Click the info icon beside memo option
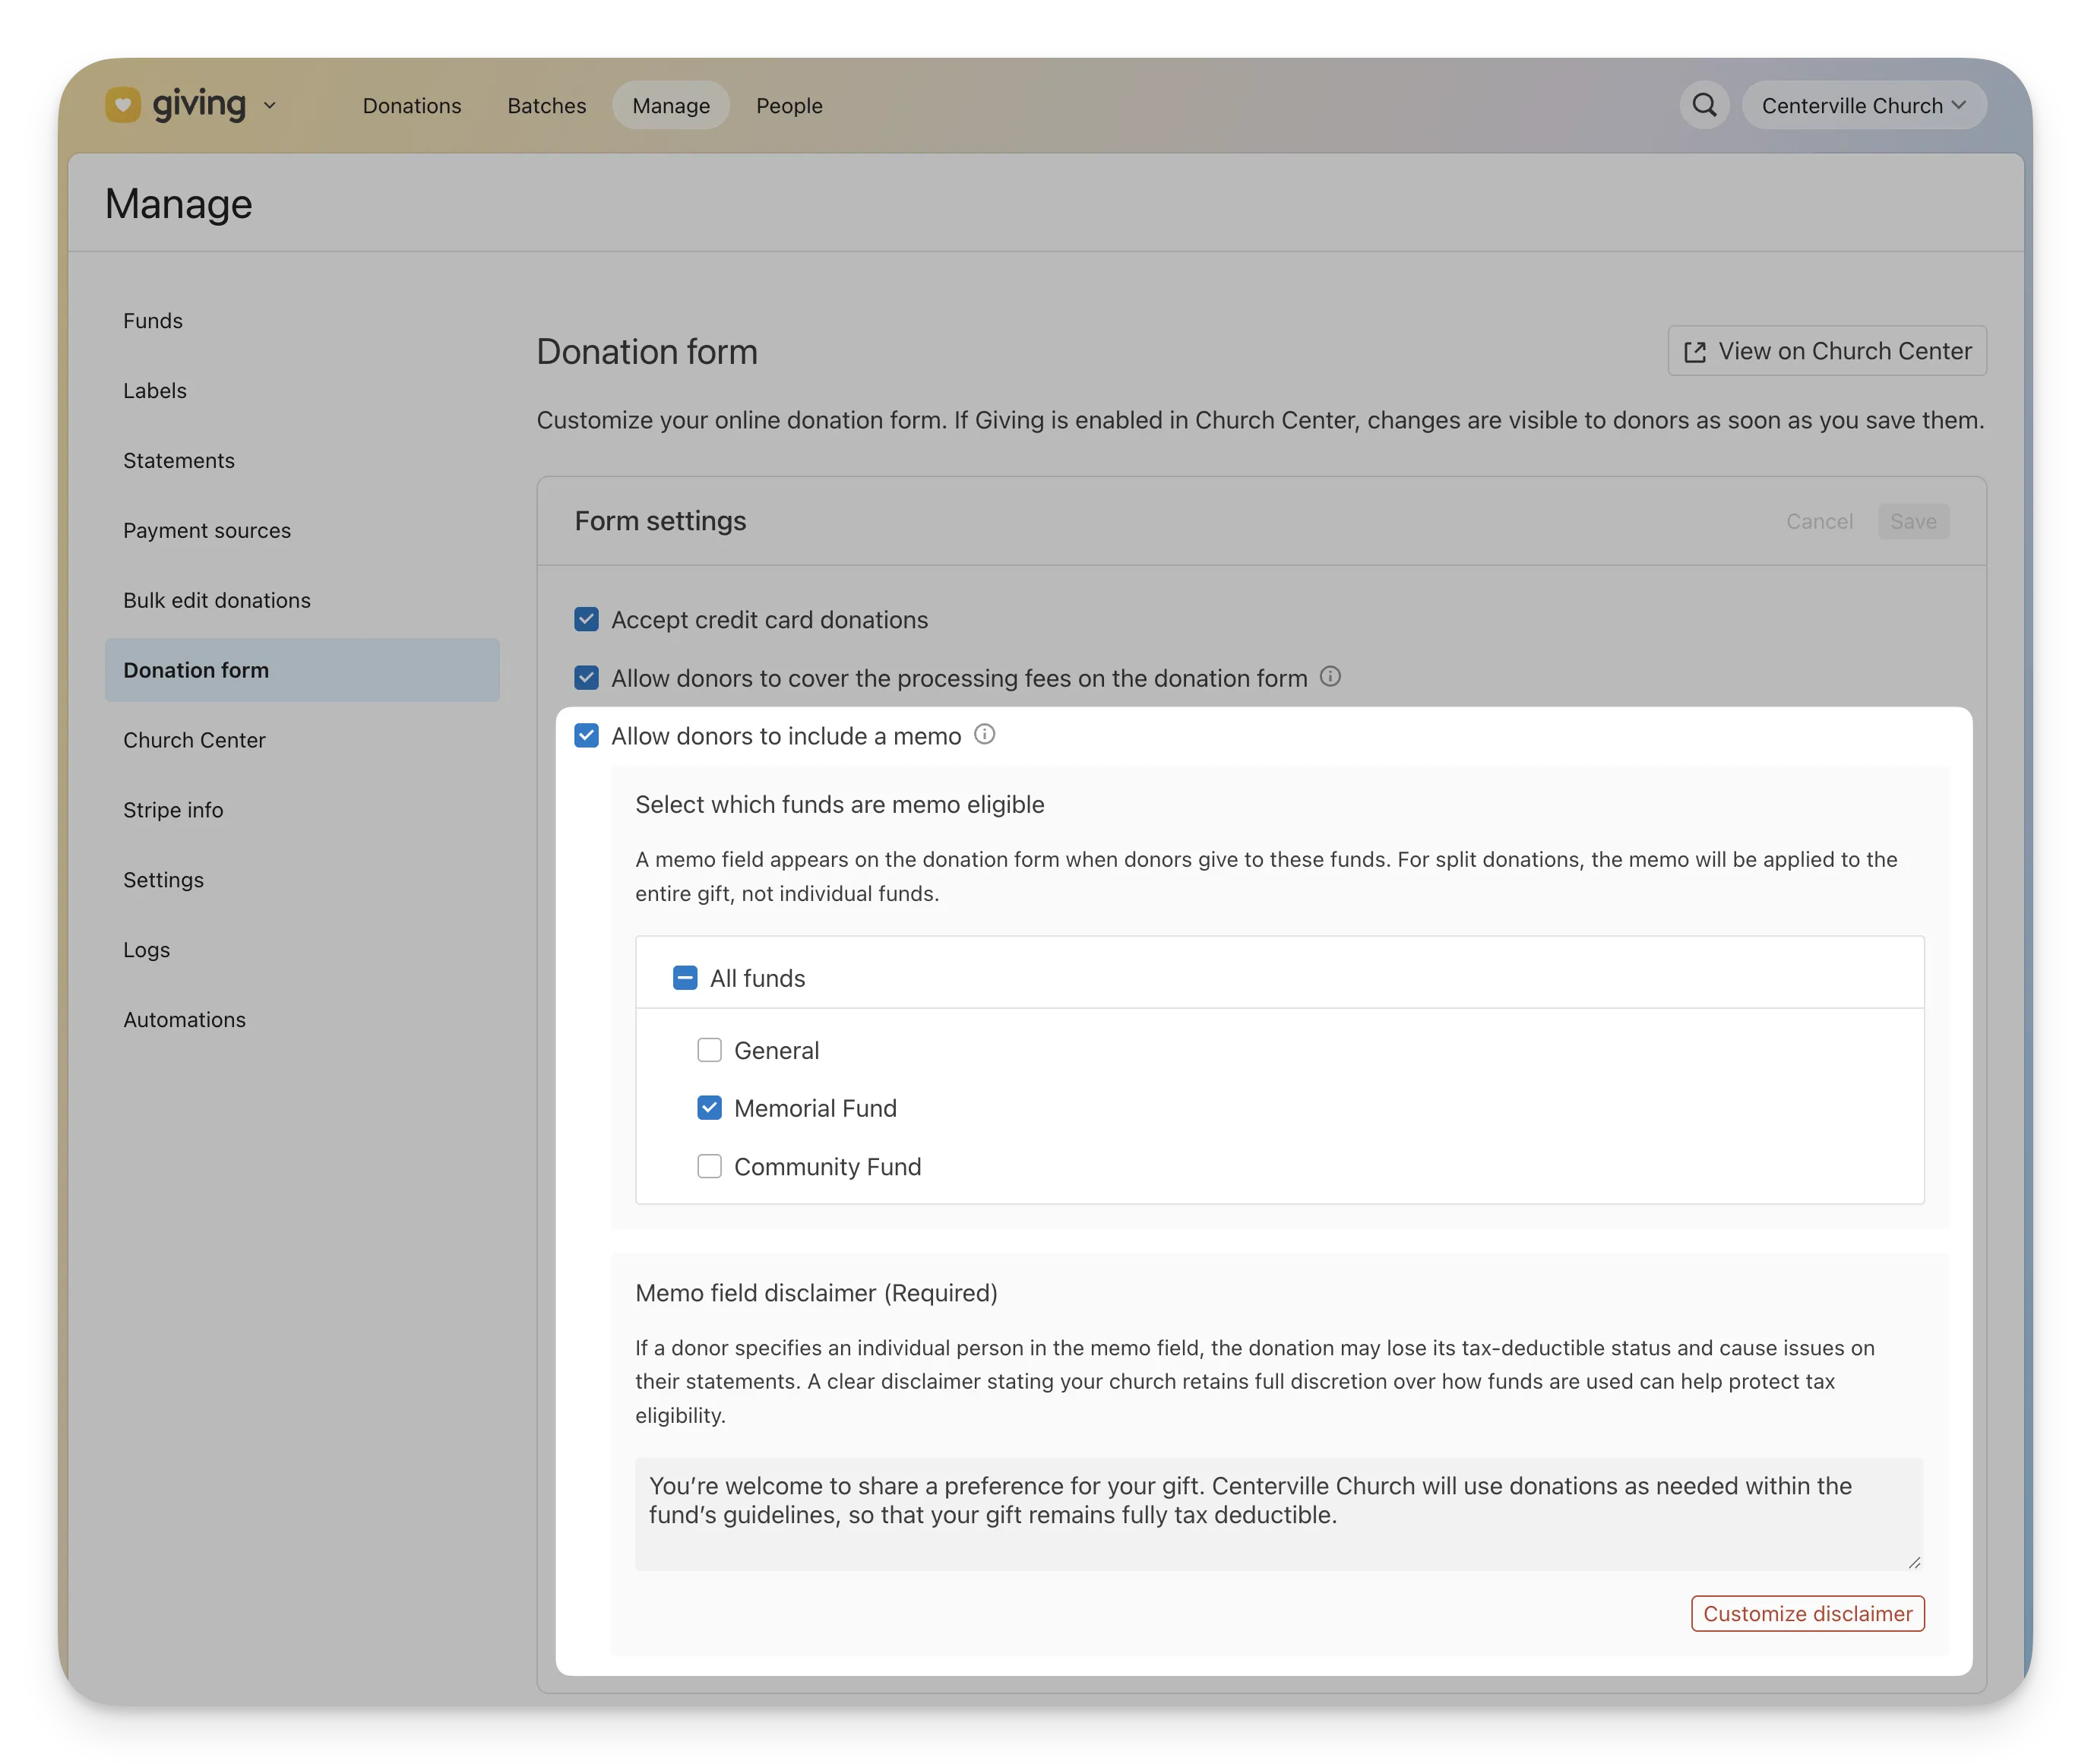The width and height of the screenshot is (2091, 1764). point(985,735)
